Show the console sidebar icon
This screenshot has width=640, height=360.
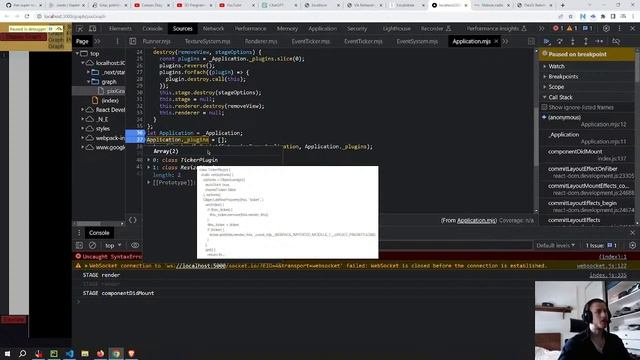point(79,245)
